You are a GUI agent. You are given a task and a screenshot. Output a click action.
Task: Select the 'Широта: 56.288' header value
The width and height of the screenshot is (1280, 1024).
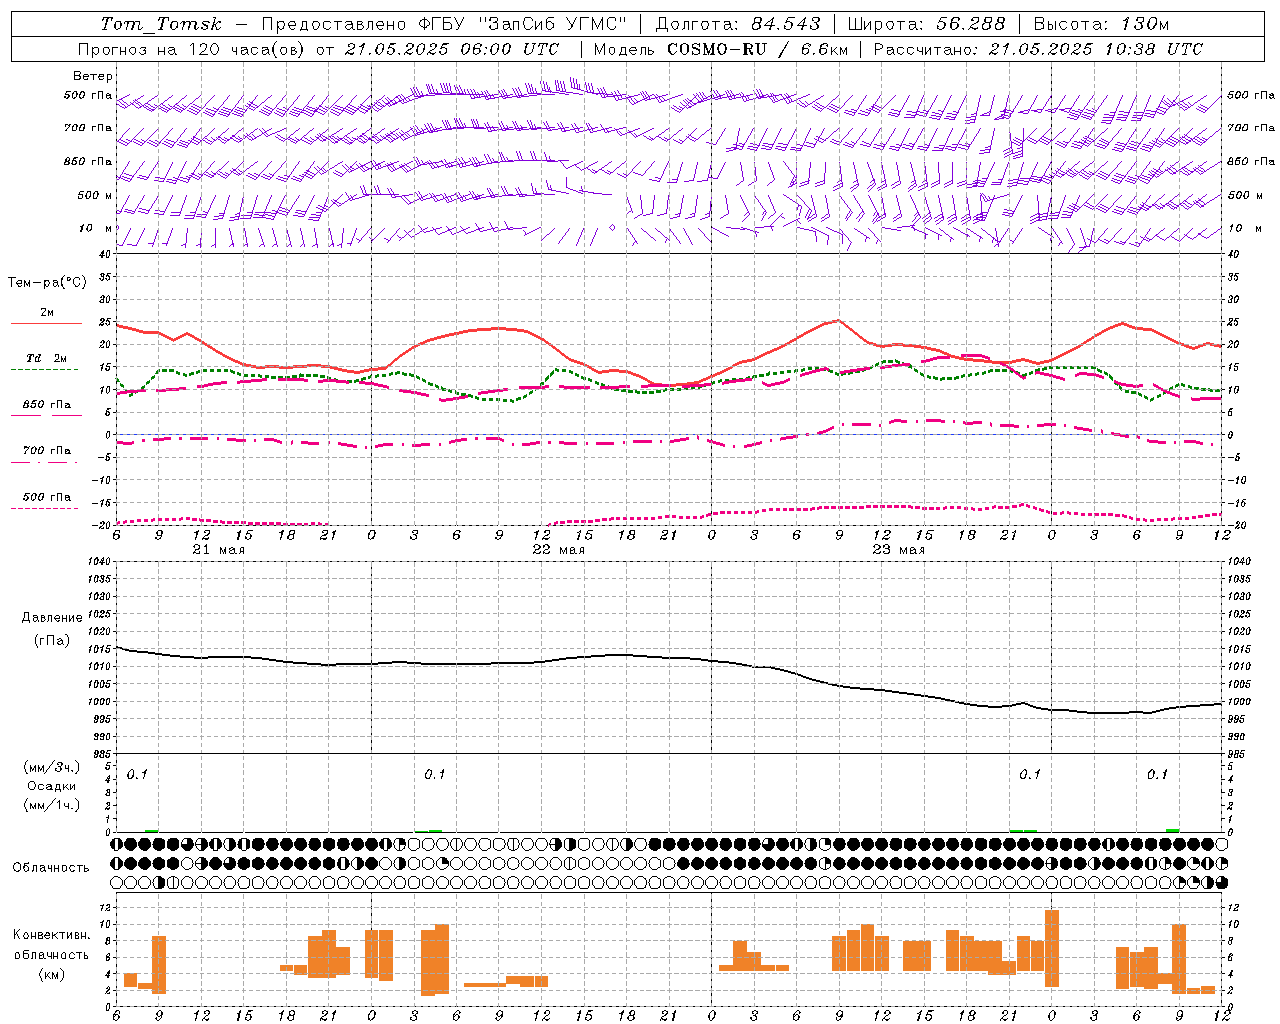point(926,24)
